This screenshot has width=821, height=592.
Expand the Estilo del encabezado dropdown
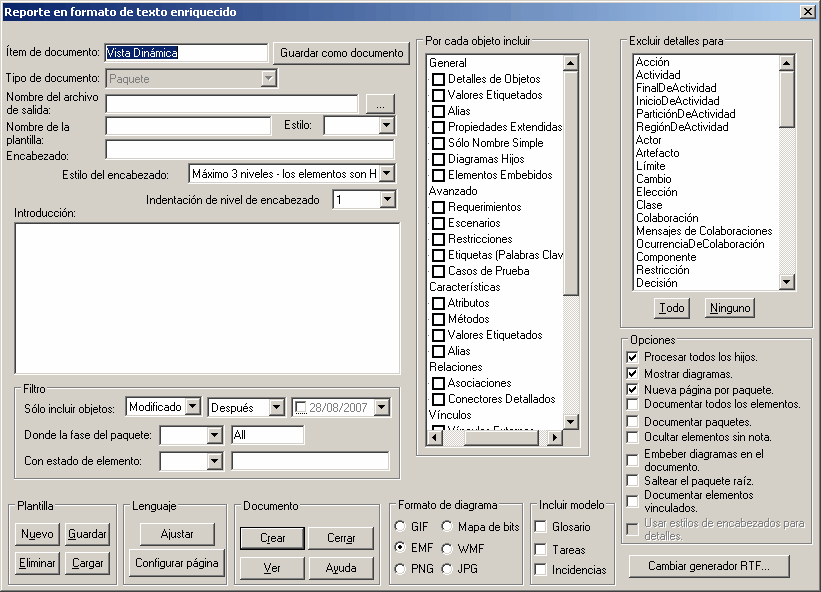(x=386, y=173)
